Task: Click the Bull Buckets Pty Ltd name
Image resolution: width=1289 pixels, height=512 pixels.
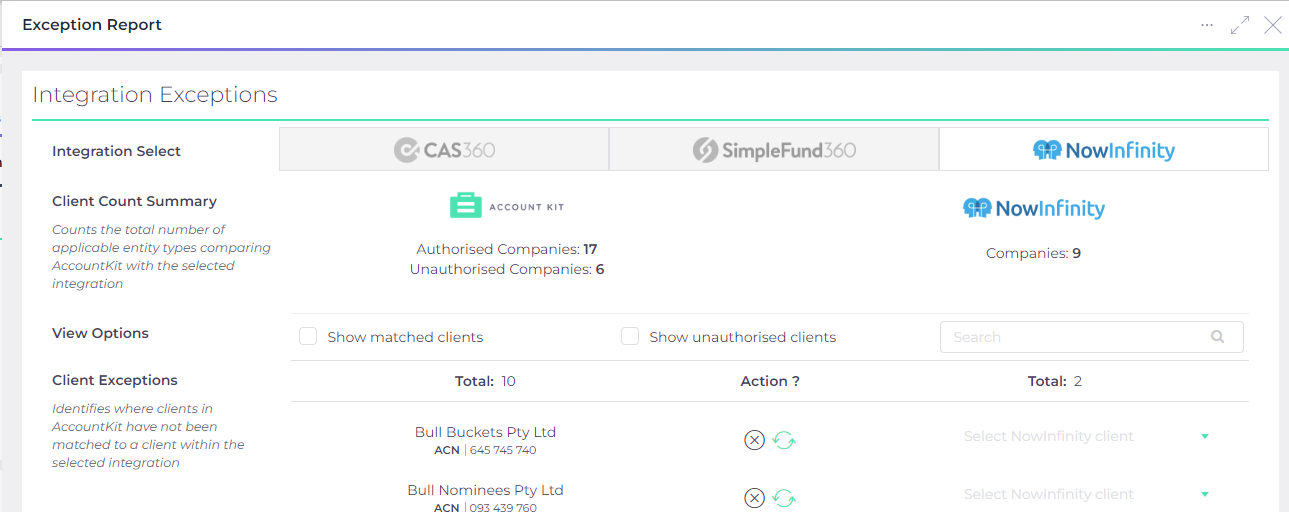Action: pos(485,432)
